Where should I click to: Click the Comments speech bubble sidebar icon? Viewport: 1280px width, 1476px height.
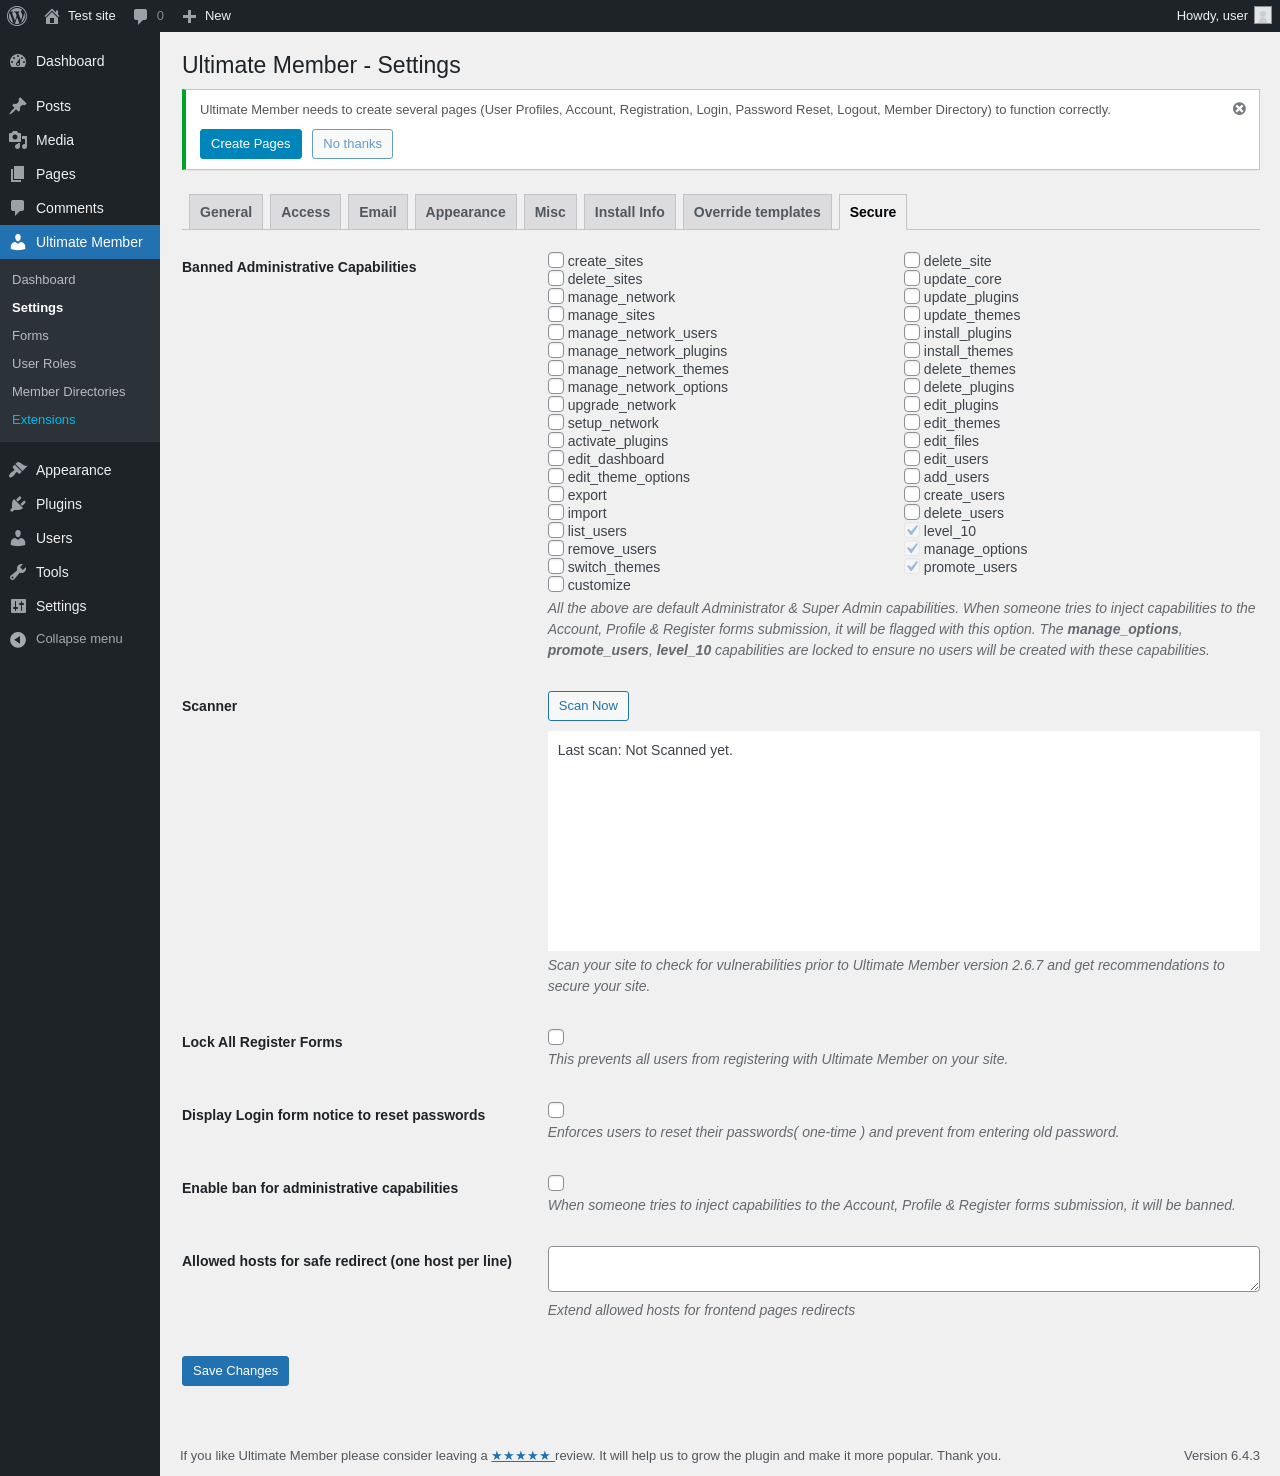[18, 208]
